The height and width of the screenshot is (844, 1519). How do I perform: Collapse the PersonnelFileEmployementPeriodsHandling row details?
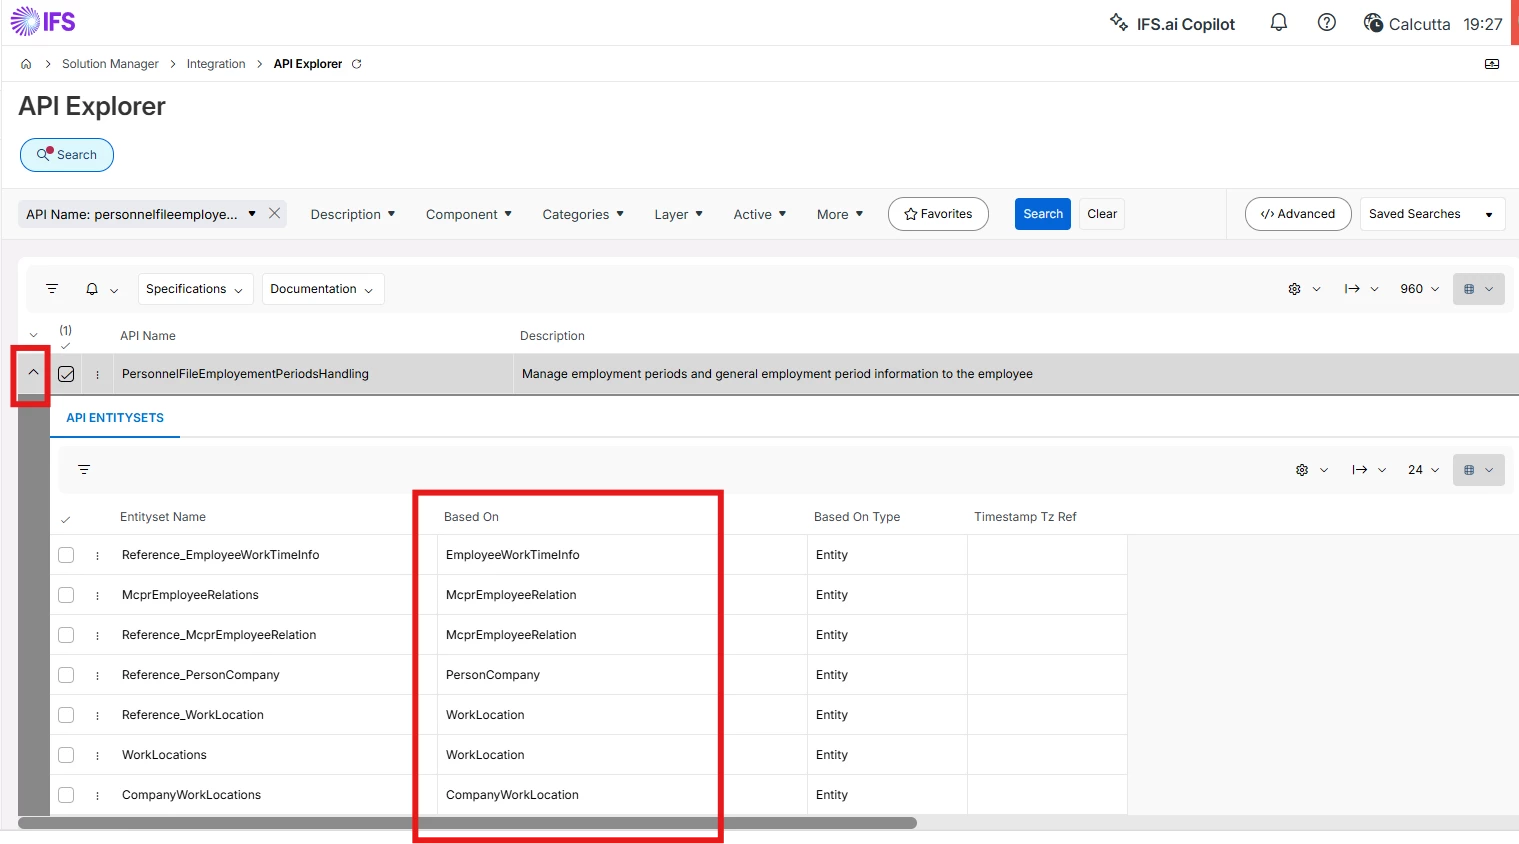[x=33, y=373]
